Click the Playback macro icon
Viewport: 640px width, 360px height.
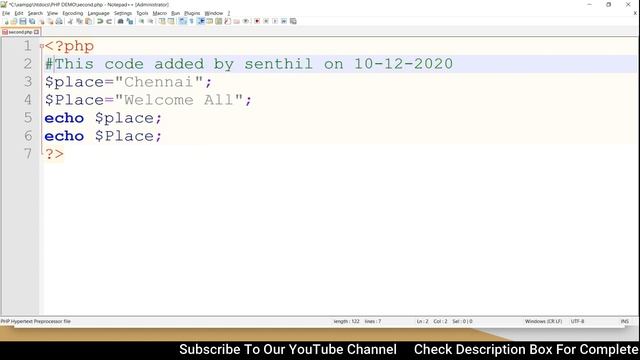pyautogui.click(x=275, y=21)
